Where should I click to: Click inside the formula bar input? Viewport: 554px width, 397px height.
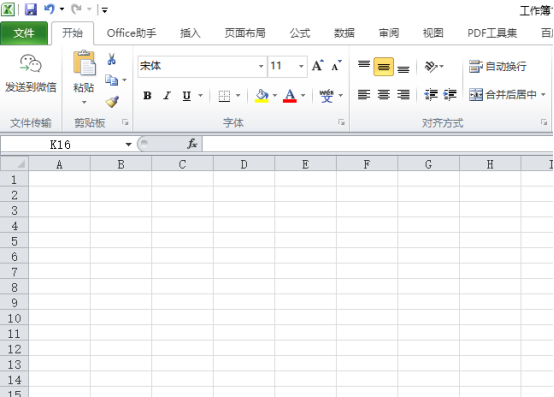tap(377, 144)
